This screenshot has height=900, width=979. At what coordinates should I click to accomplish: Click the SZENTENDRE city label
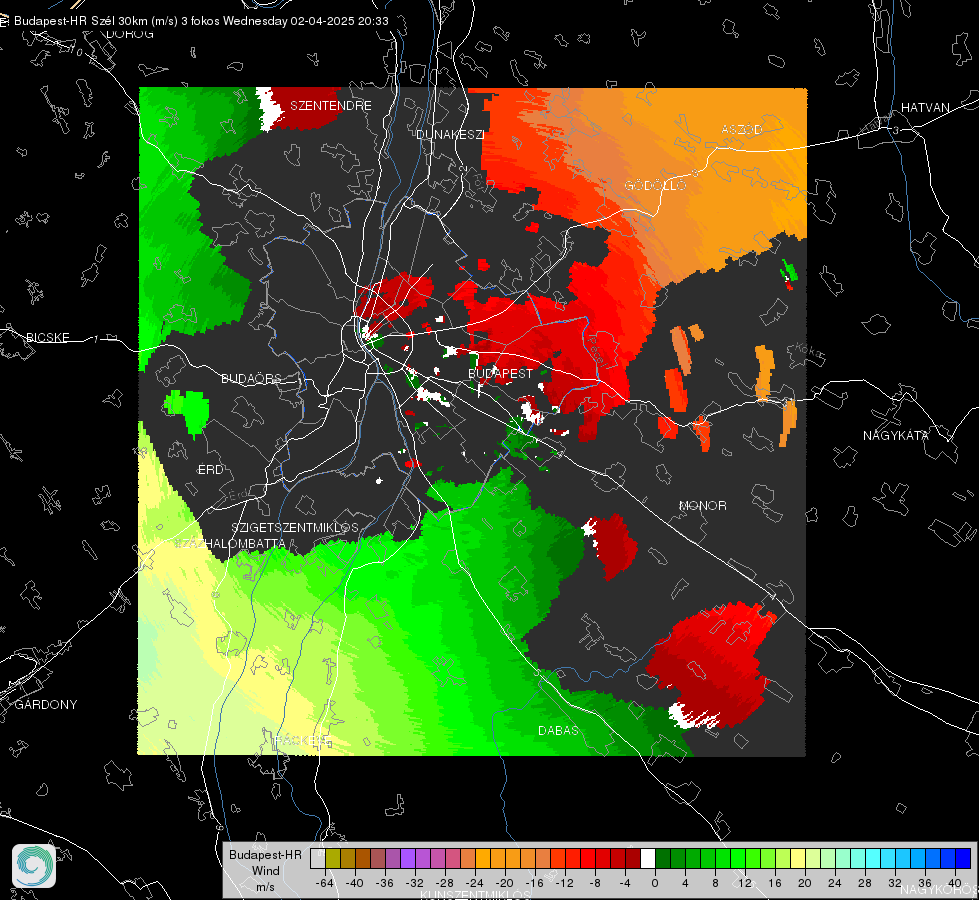[x=331, y=106]
